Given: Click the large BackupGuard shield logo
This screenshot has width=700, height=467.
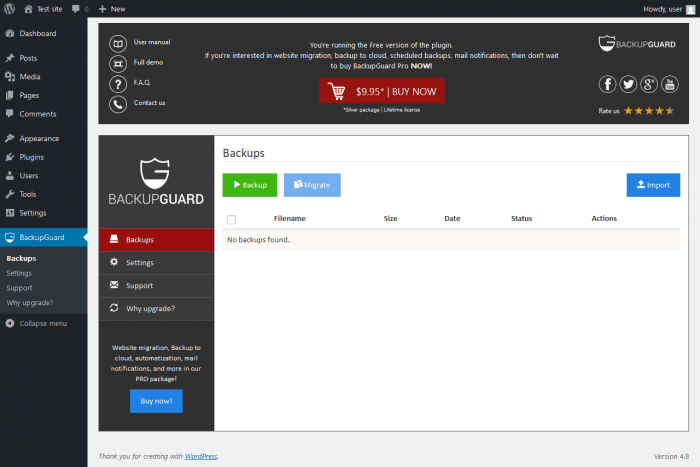Looking at the screenshot, I should pos(156,181).
